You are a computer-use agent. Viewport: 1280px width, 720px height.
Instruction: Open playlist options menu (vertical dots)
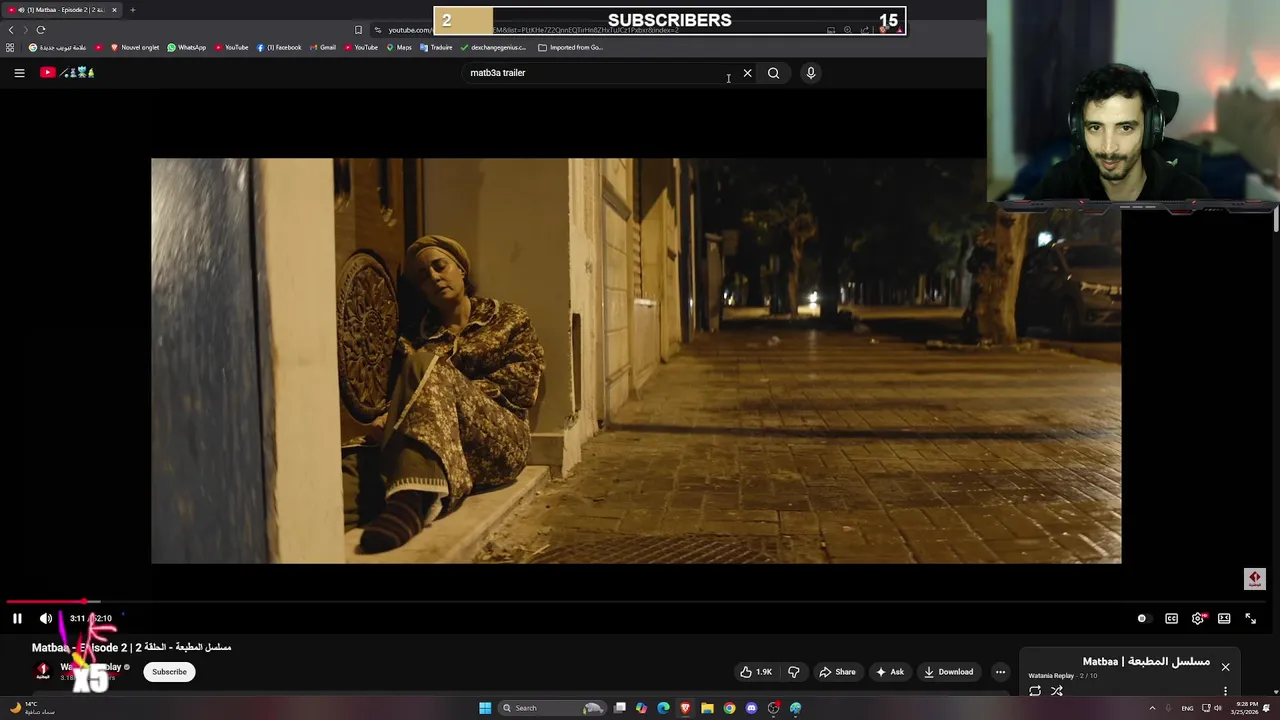pos(1225,691)
